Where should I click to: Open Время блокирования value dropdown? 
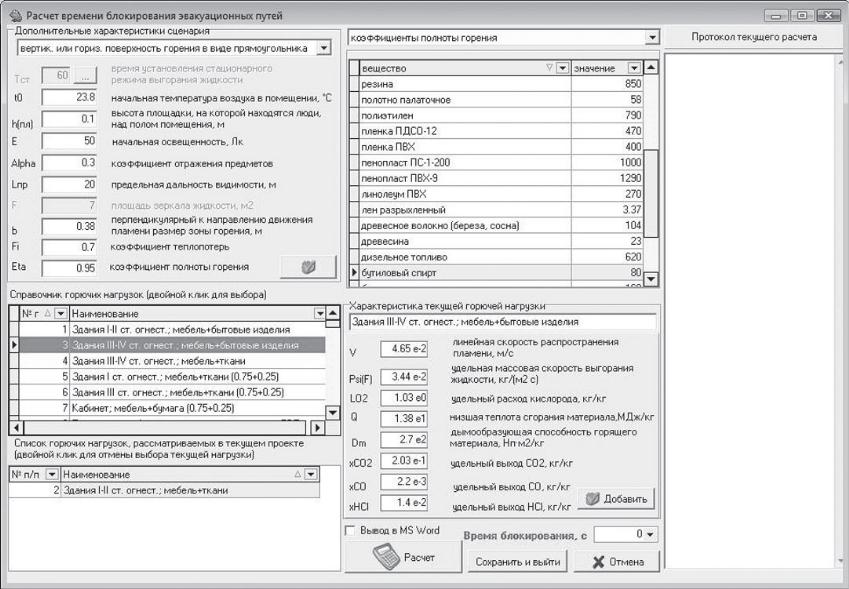[650, 534]
